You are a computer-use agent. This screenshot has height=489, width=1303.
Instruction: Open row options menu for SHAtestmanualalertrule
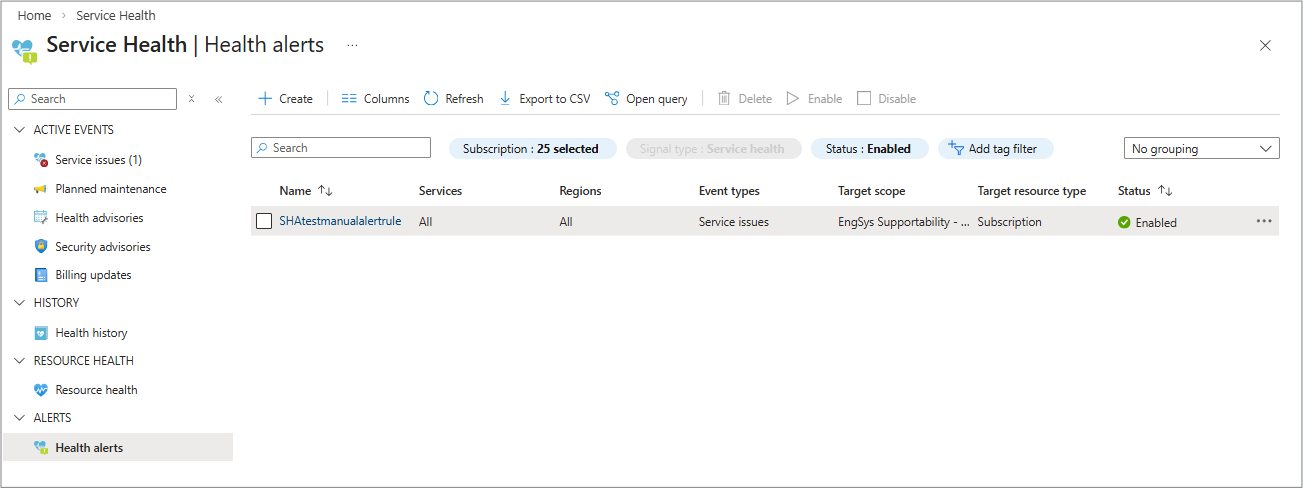(x=1264, y=221)
